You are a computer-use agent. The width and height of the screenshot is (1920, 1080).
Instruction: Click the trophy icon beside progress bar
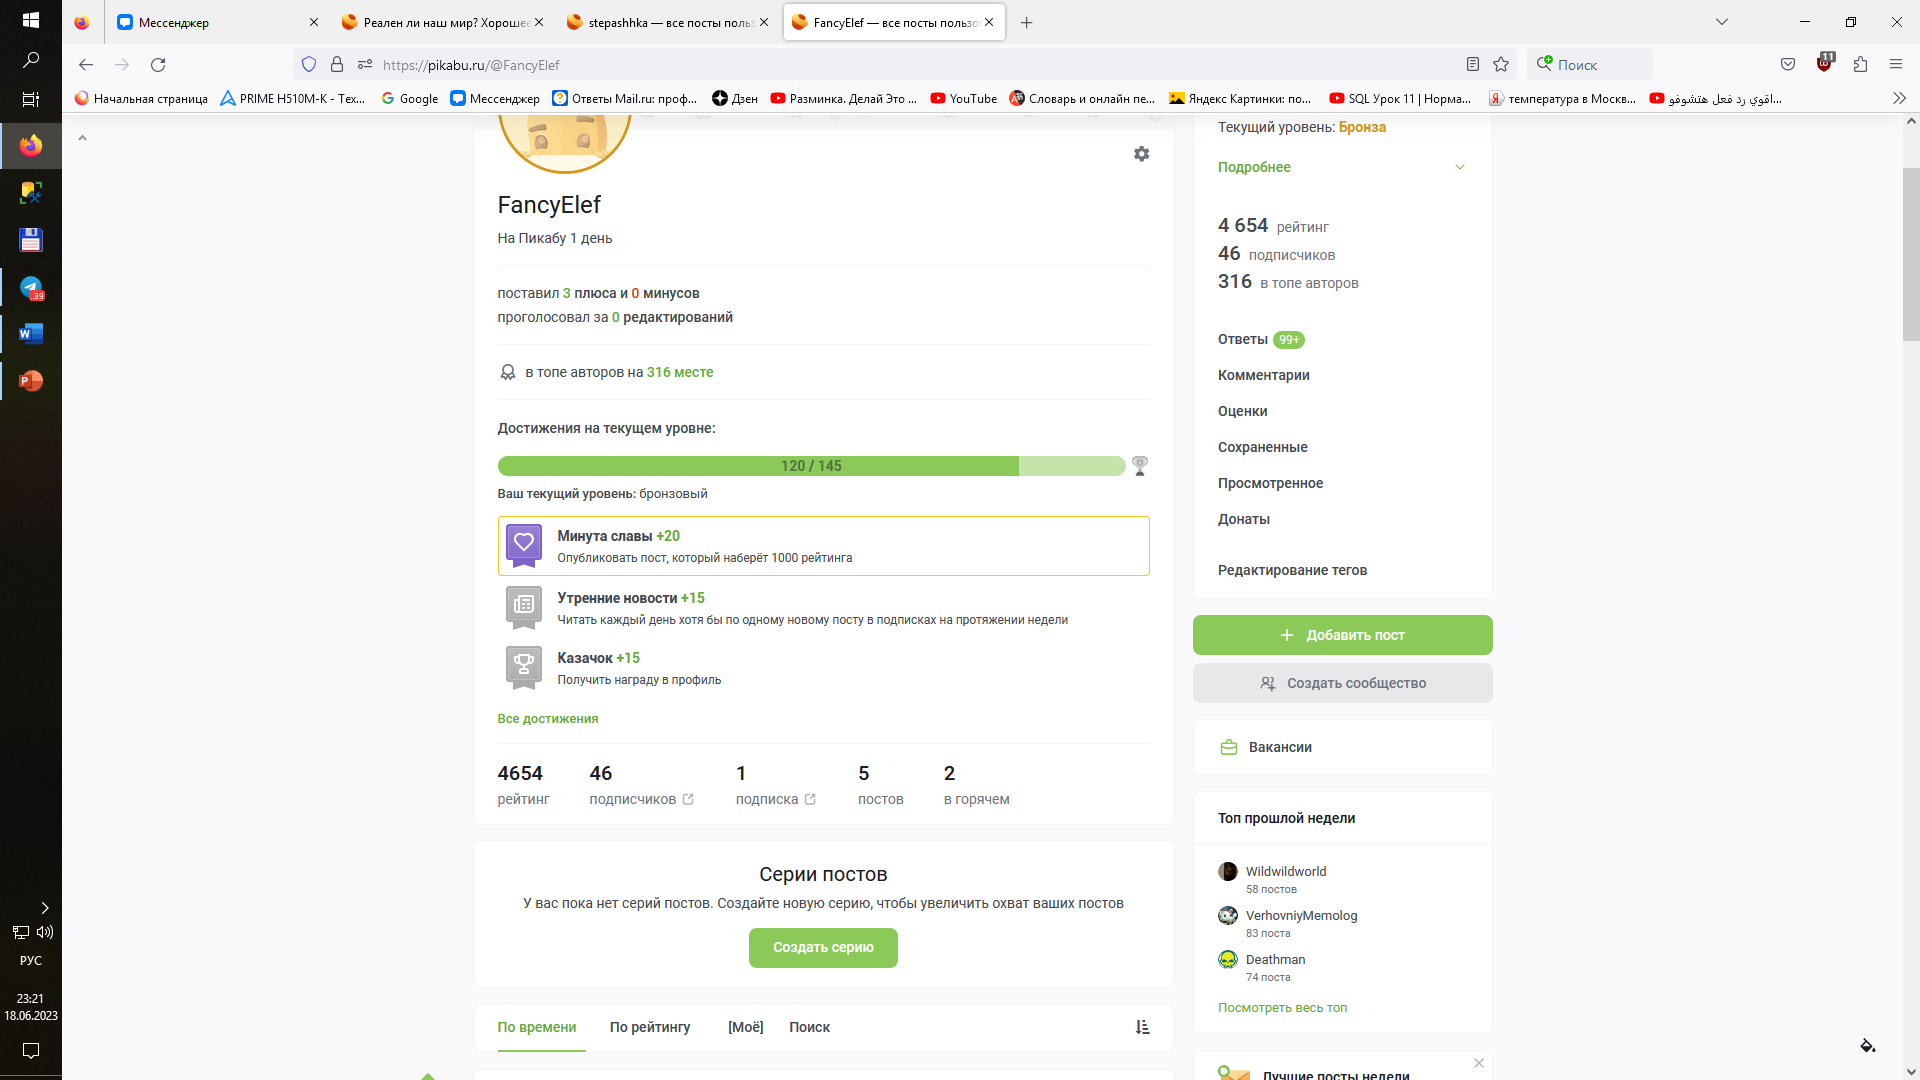(x=1139, y=466)
